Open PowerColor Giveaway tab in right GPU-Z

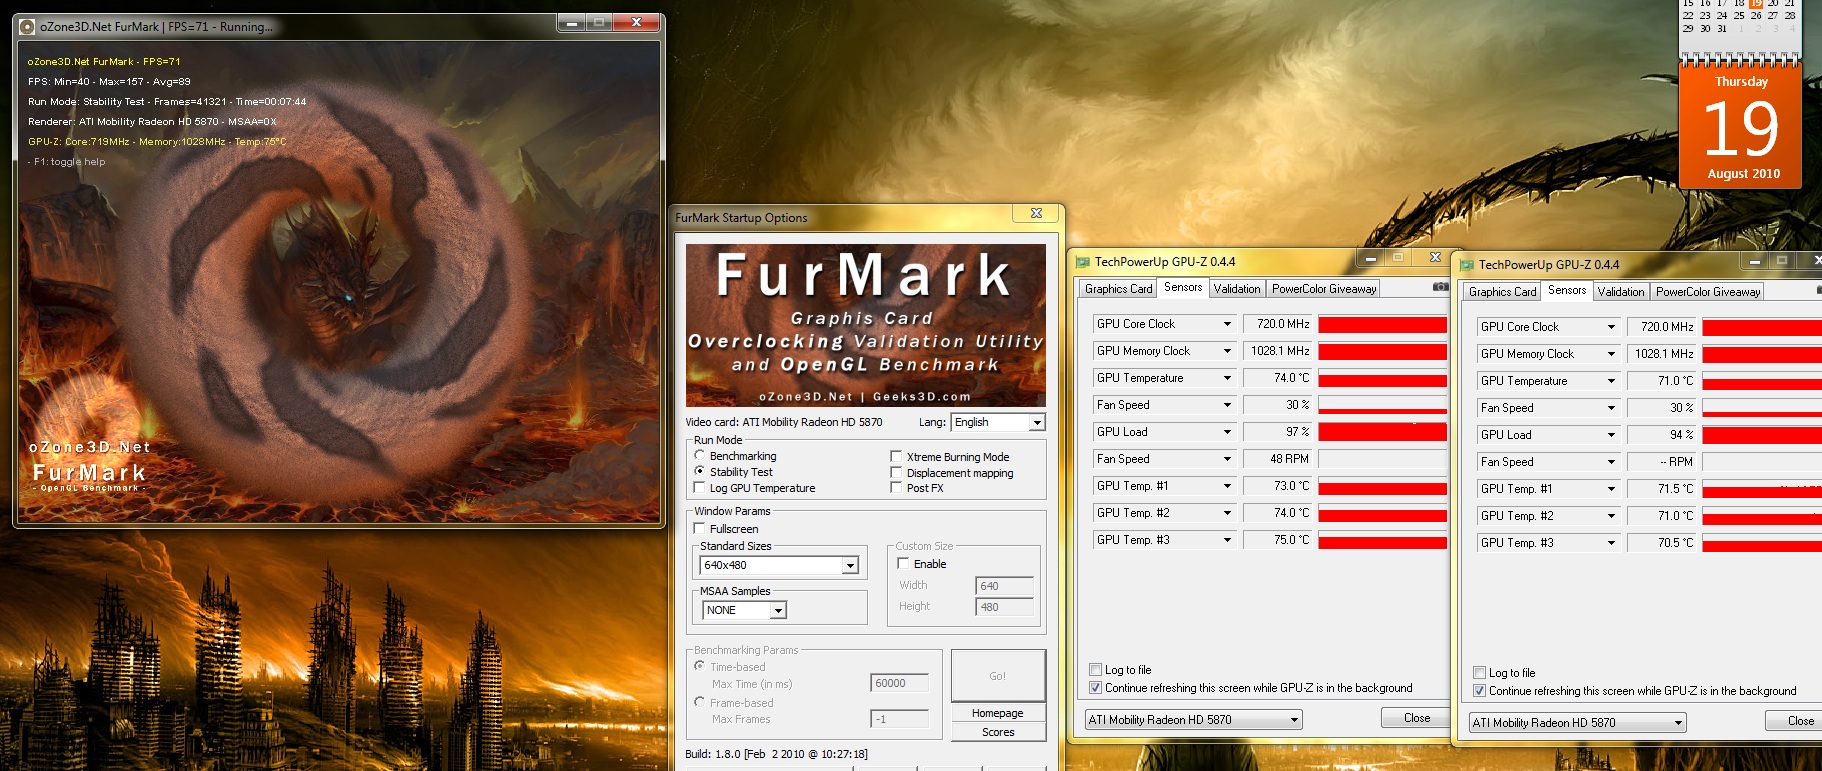[x=1708, y=292]
